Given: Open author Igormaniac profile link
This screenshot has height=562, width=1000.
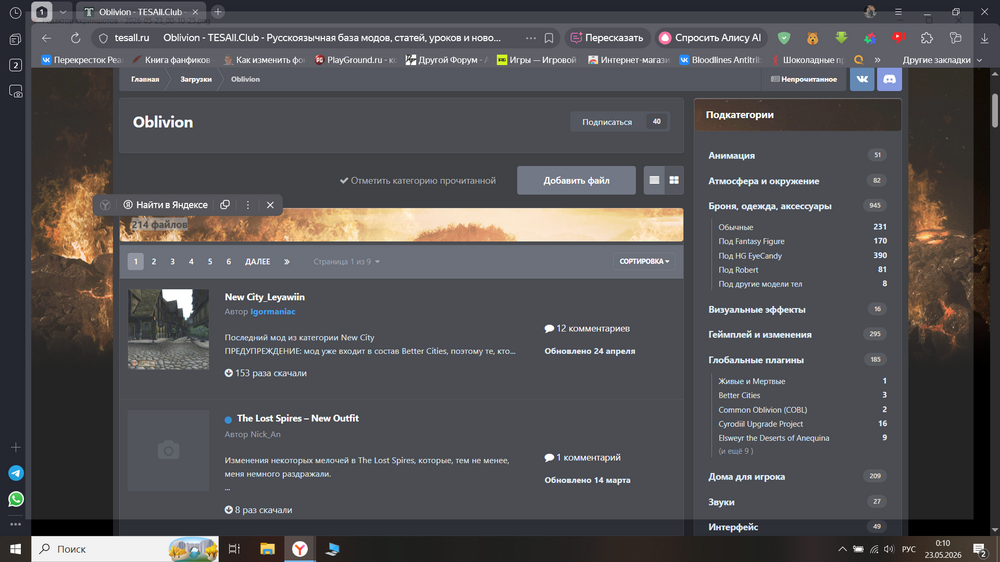Looking at the screenshot, I should coord(272,311).
